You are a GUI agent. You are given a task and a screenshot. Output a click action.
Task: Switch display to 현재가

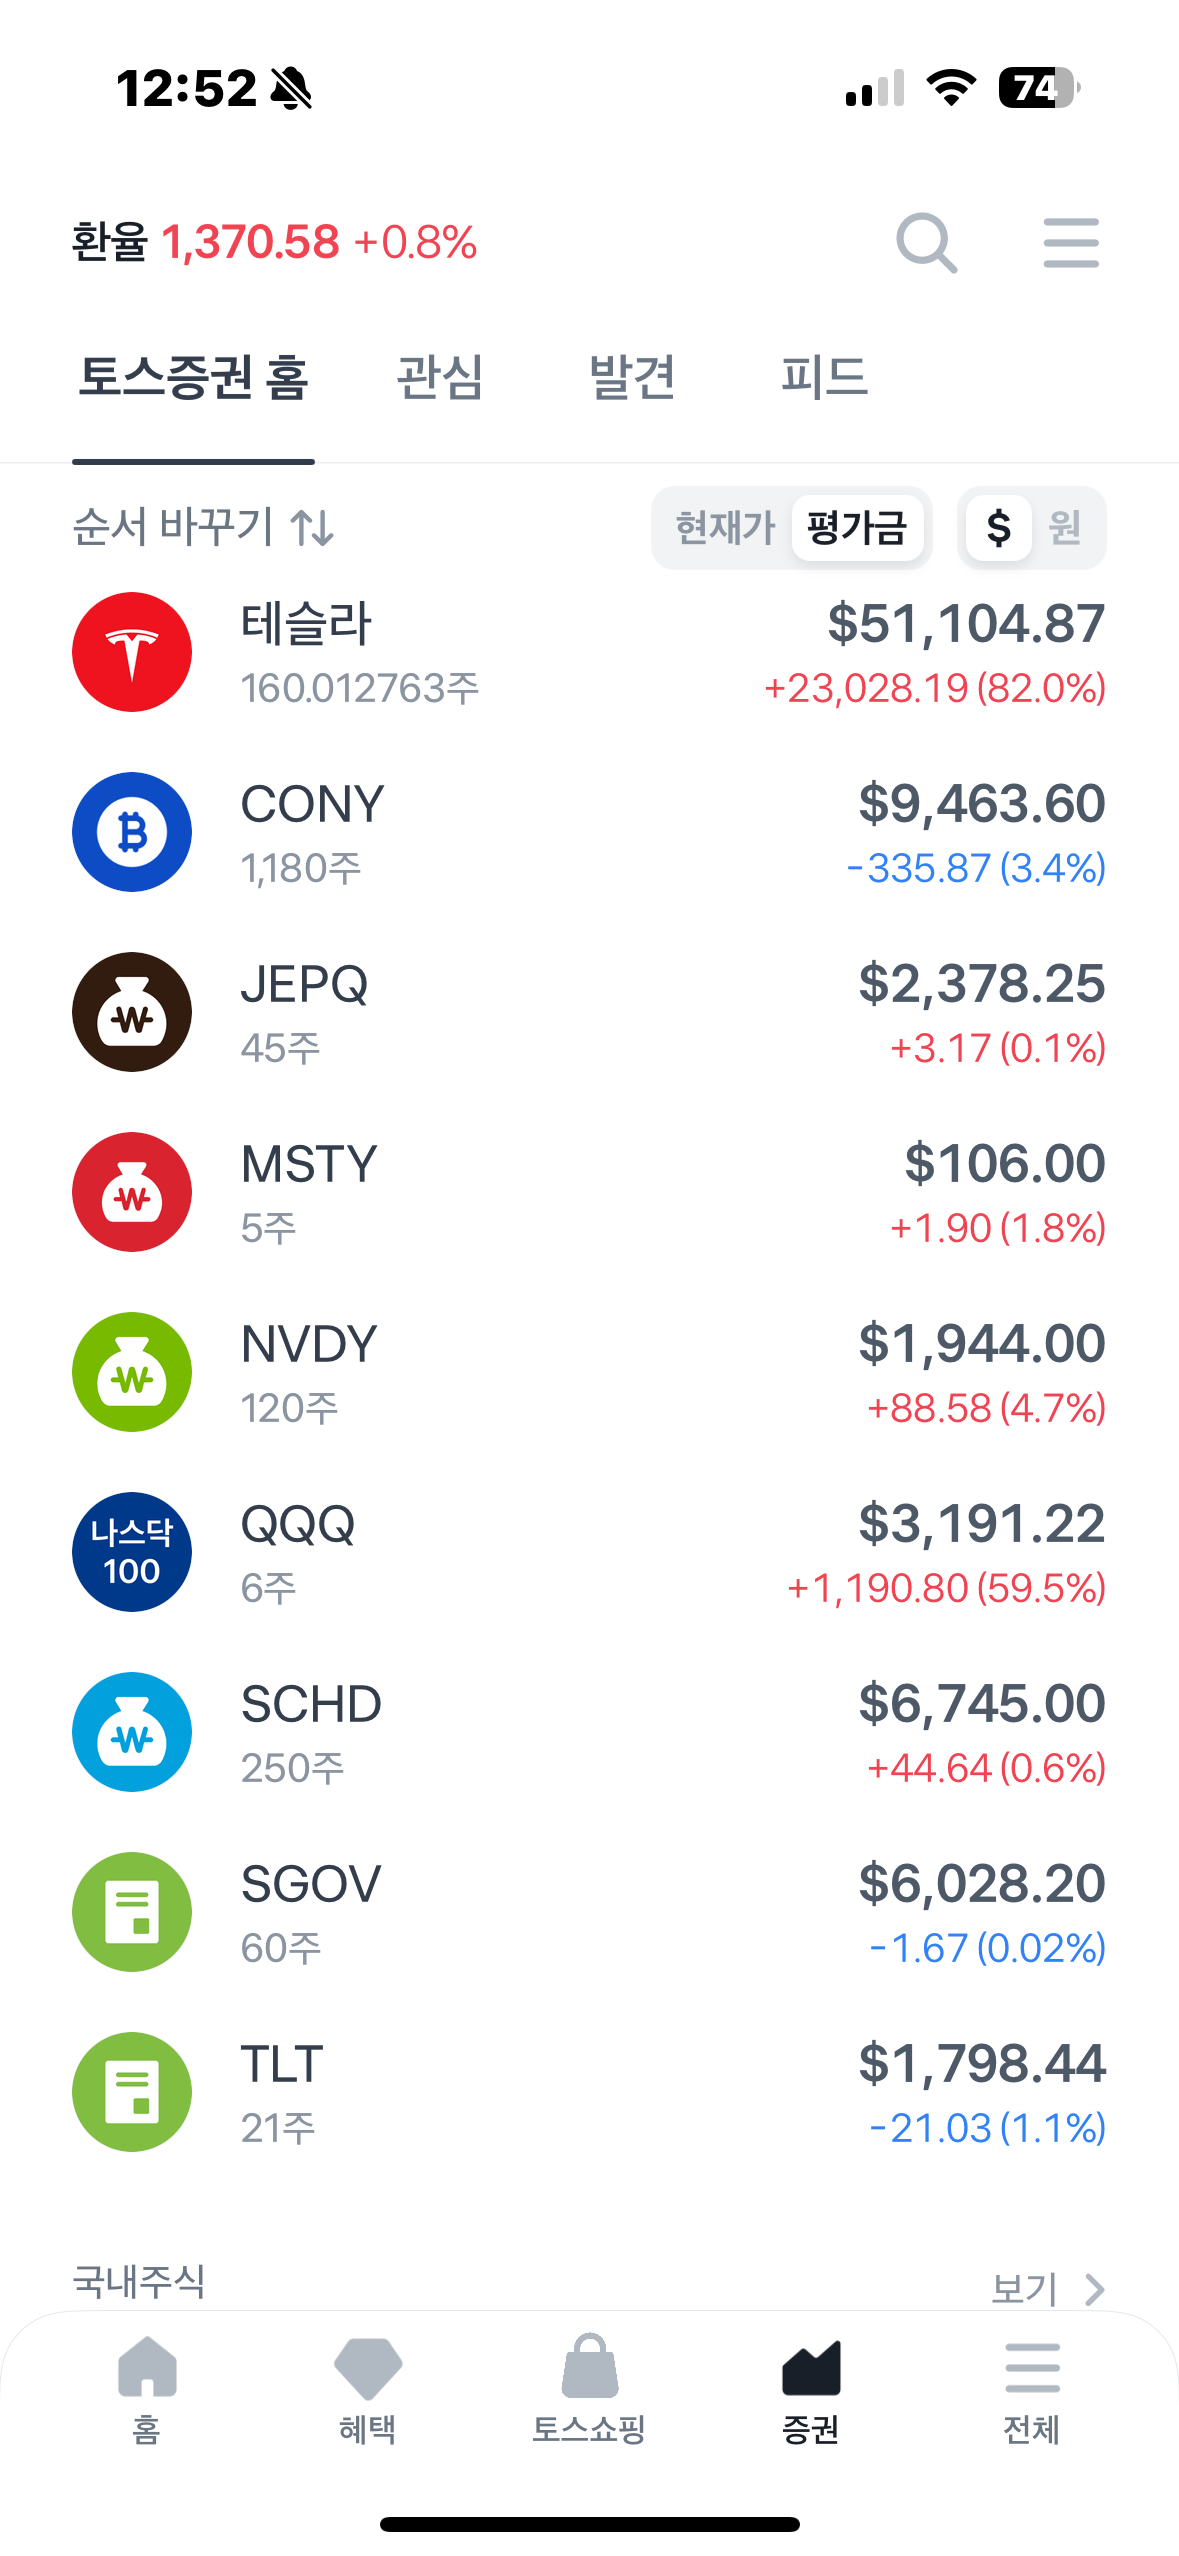[x=725, y=528]
